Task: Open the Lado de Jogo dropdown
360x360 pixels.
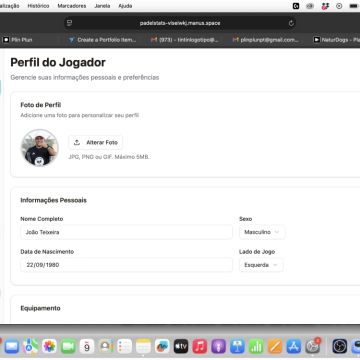Action: pos(261,265)
